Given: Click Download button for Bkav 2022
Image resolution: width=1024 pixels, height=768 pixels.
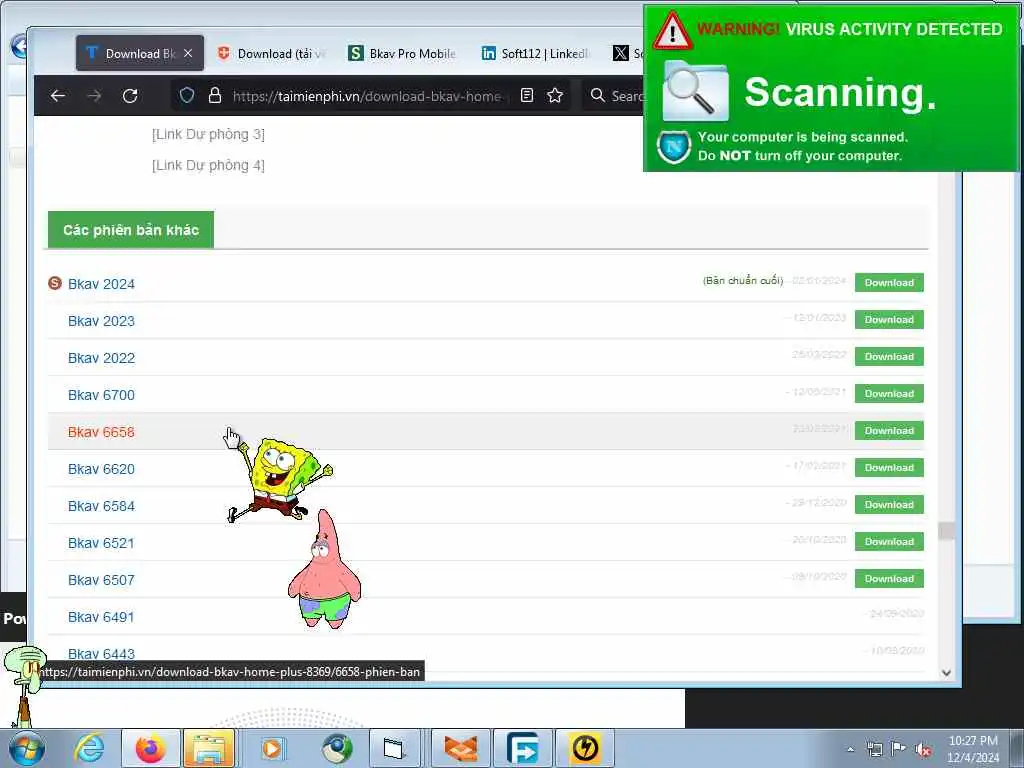Looking at the screenshot, I should click(x=889, y=357).
